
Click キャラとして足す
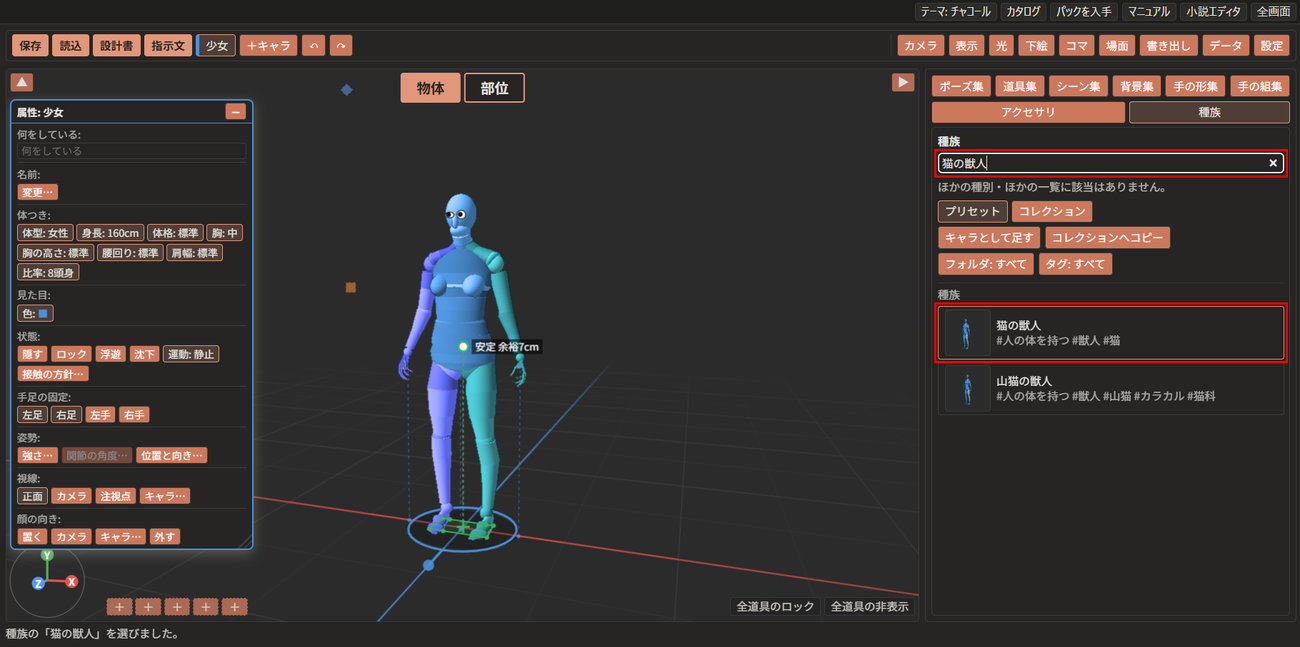pos(989,238)
